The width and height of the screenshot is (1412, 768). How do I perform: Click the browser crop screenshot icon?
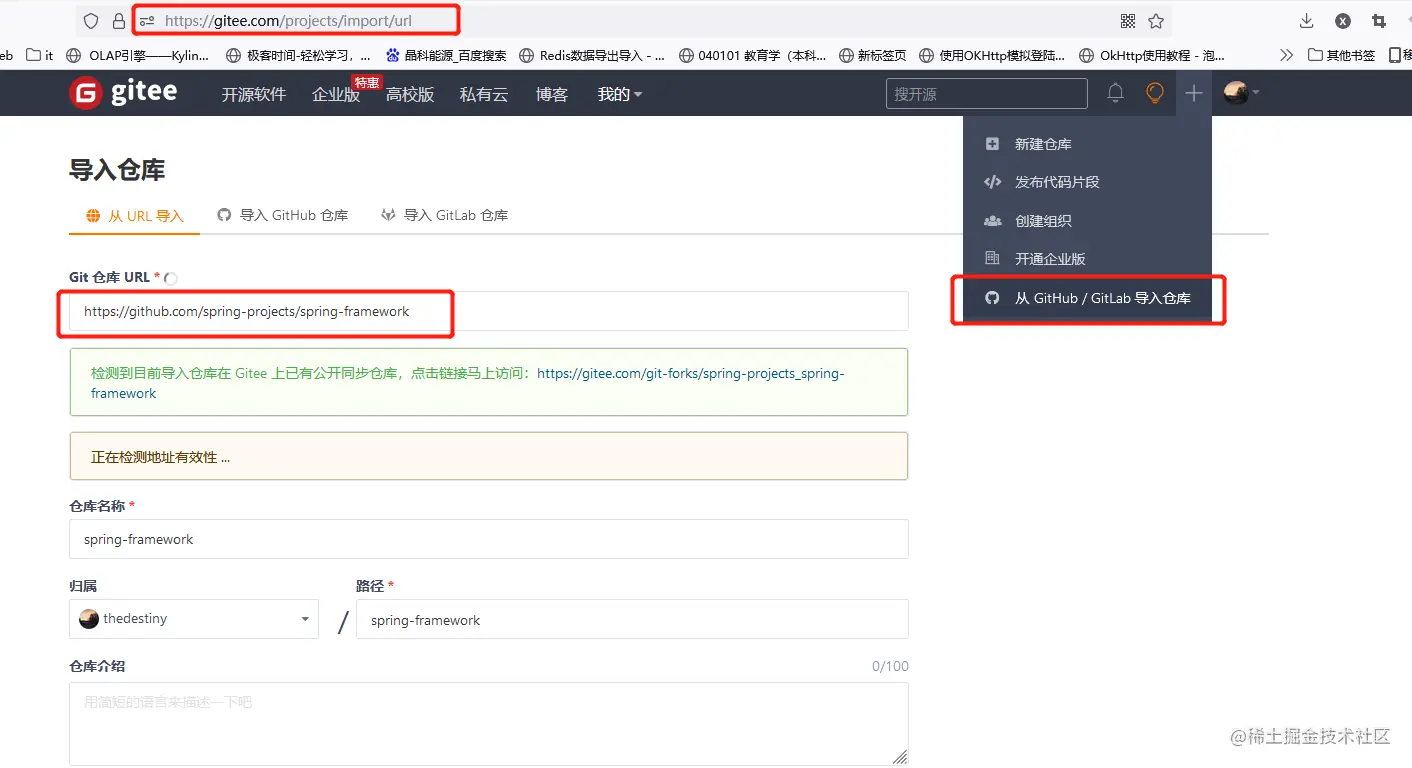pos(1379,21)
